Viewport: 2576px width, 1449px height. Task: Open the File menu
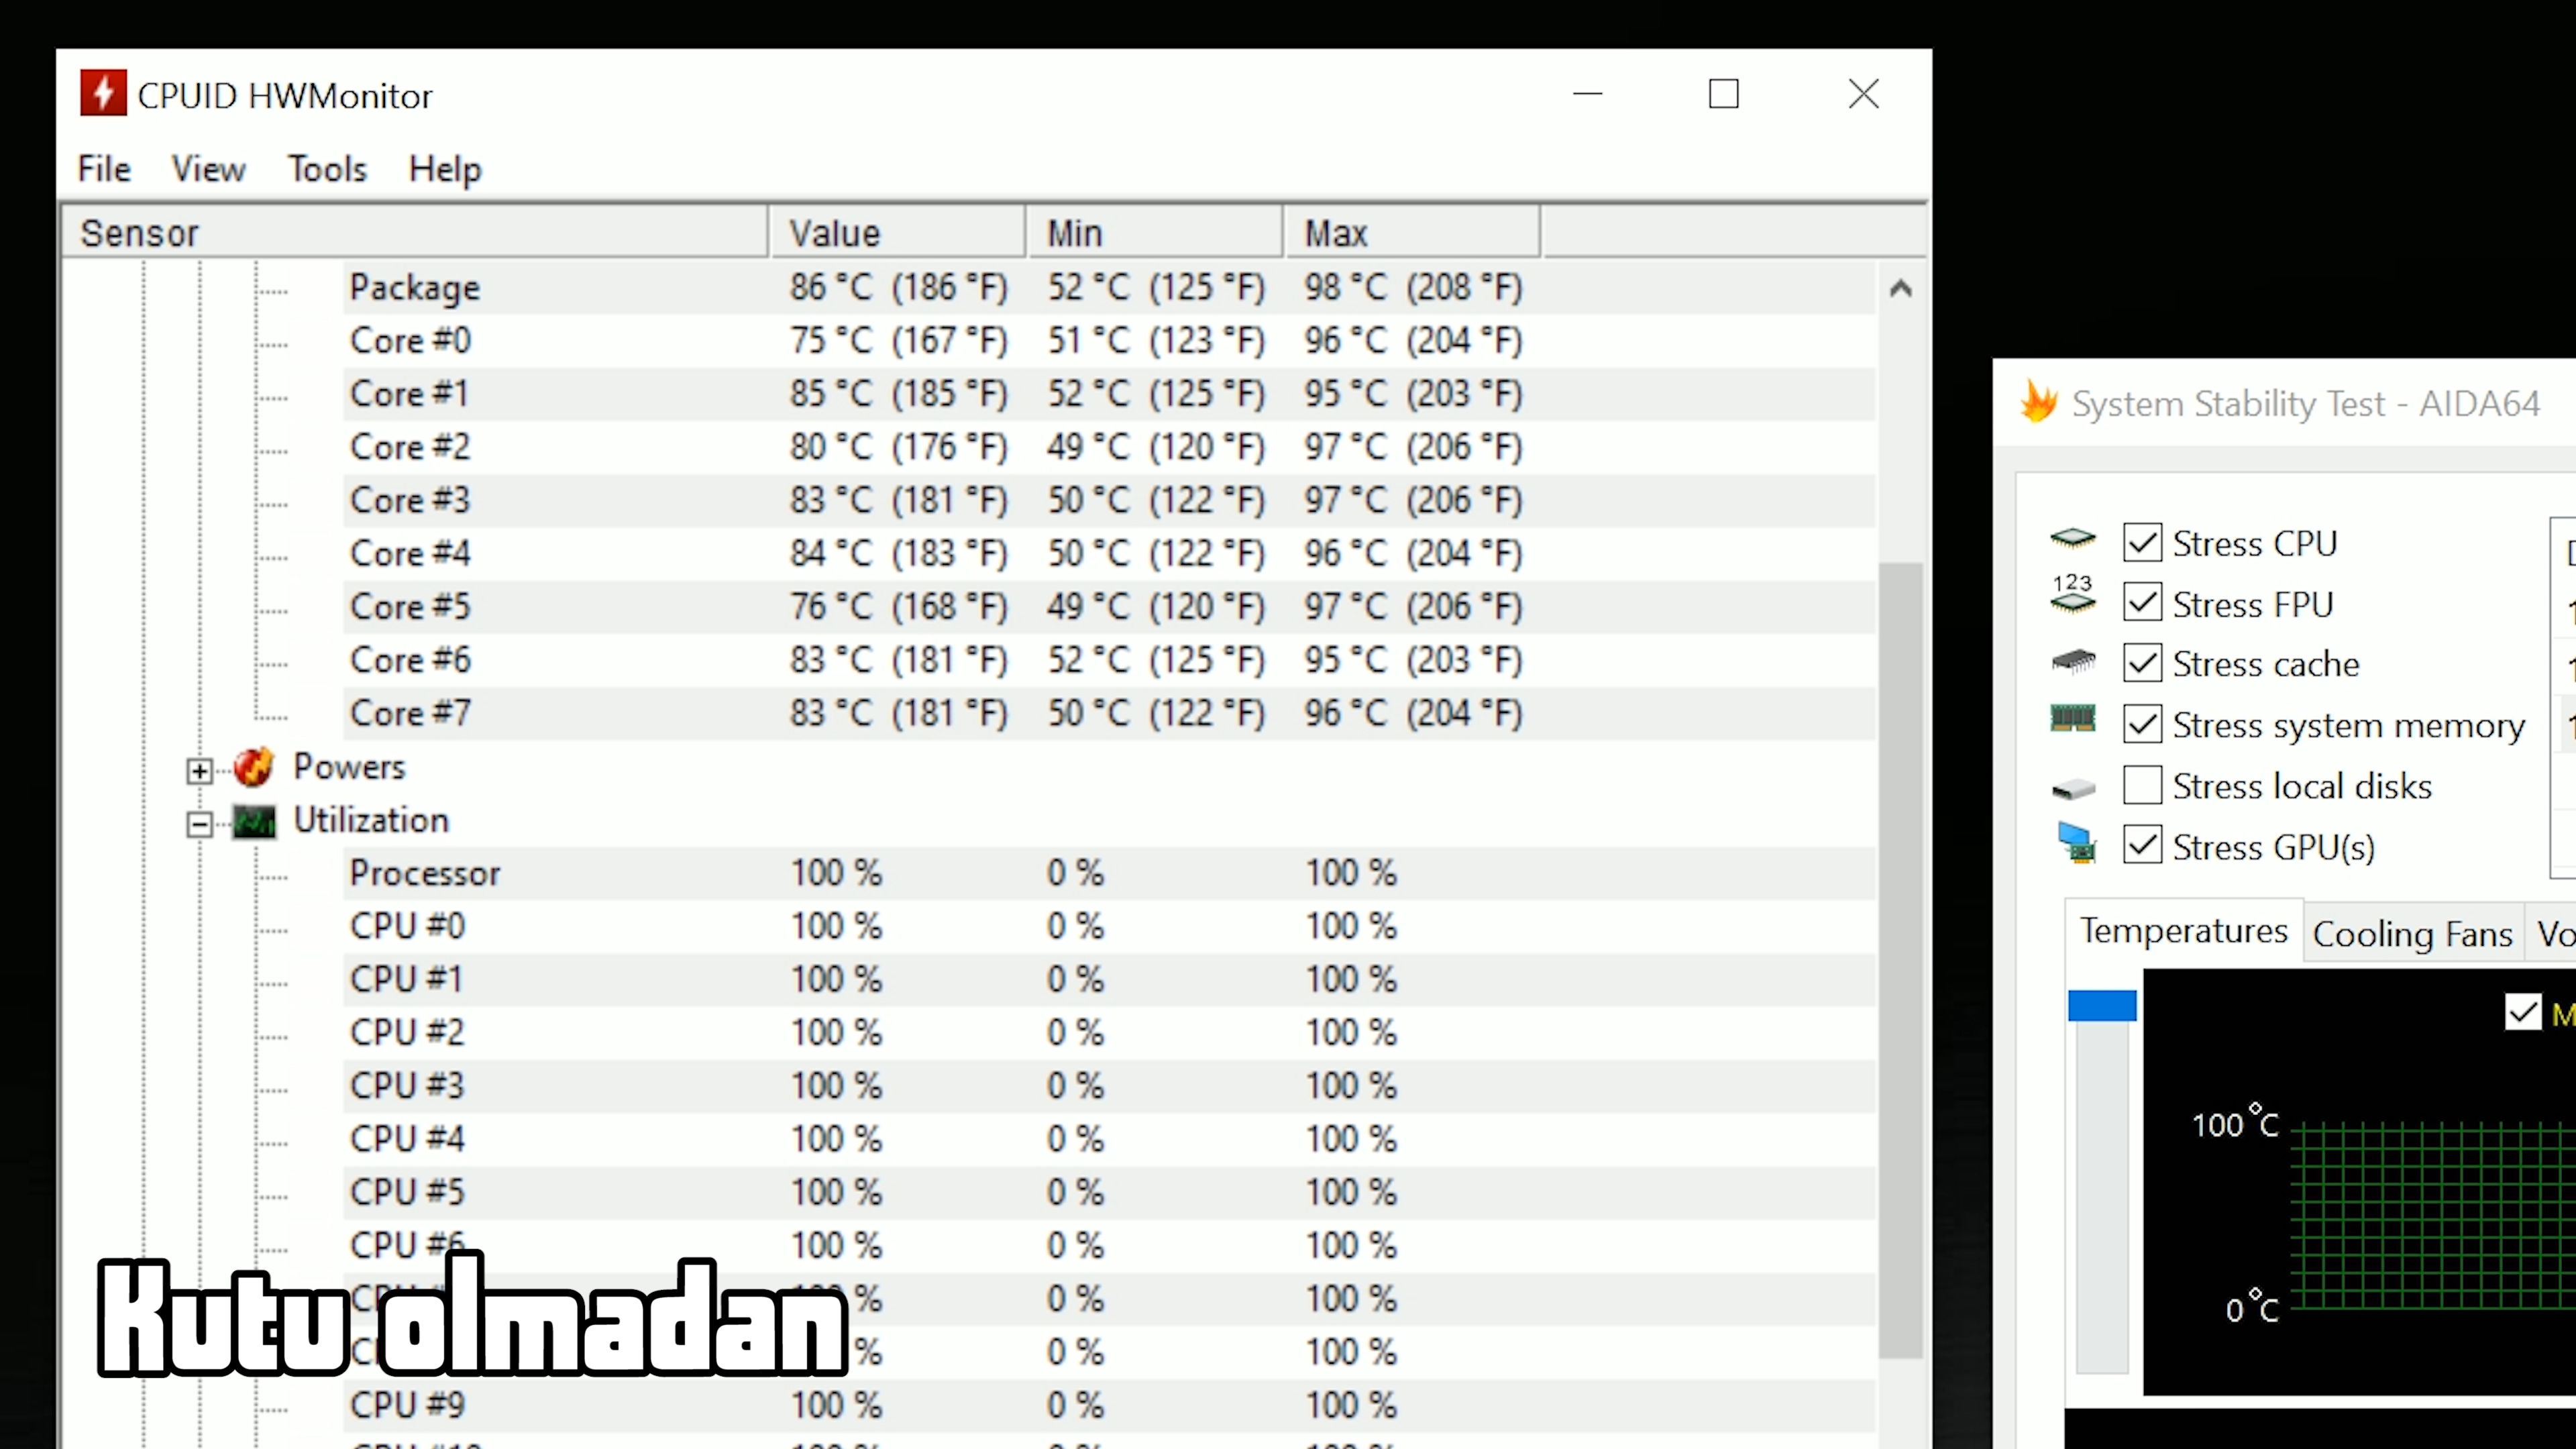pyautogui.click(x=104, y=168)
